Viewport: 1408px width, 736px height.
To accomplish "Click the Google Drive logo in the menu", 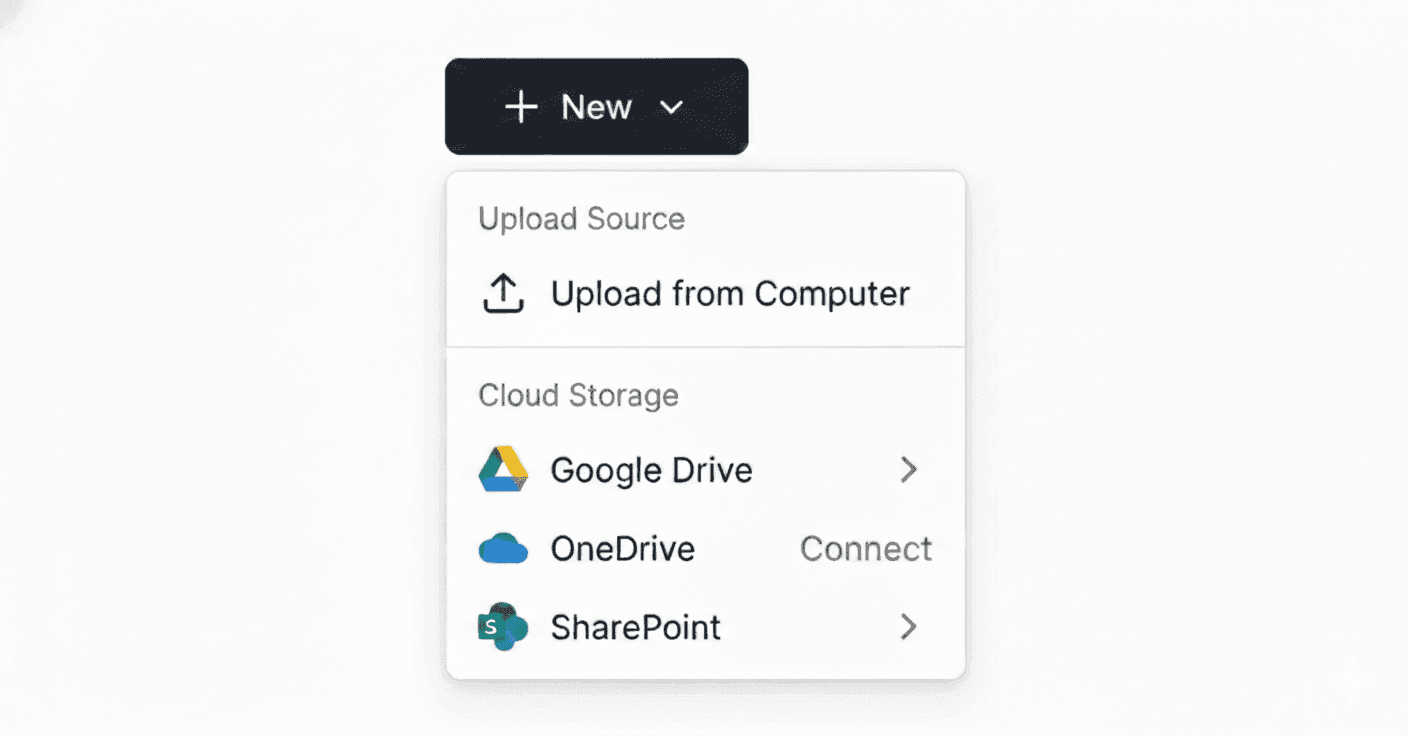I will [501, 469].
